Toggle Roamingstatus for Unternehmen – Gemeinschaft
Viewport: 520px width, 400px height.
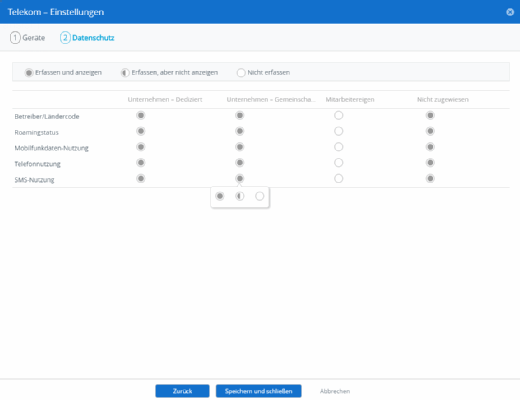point(240,131)
